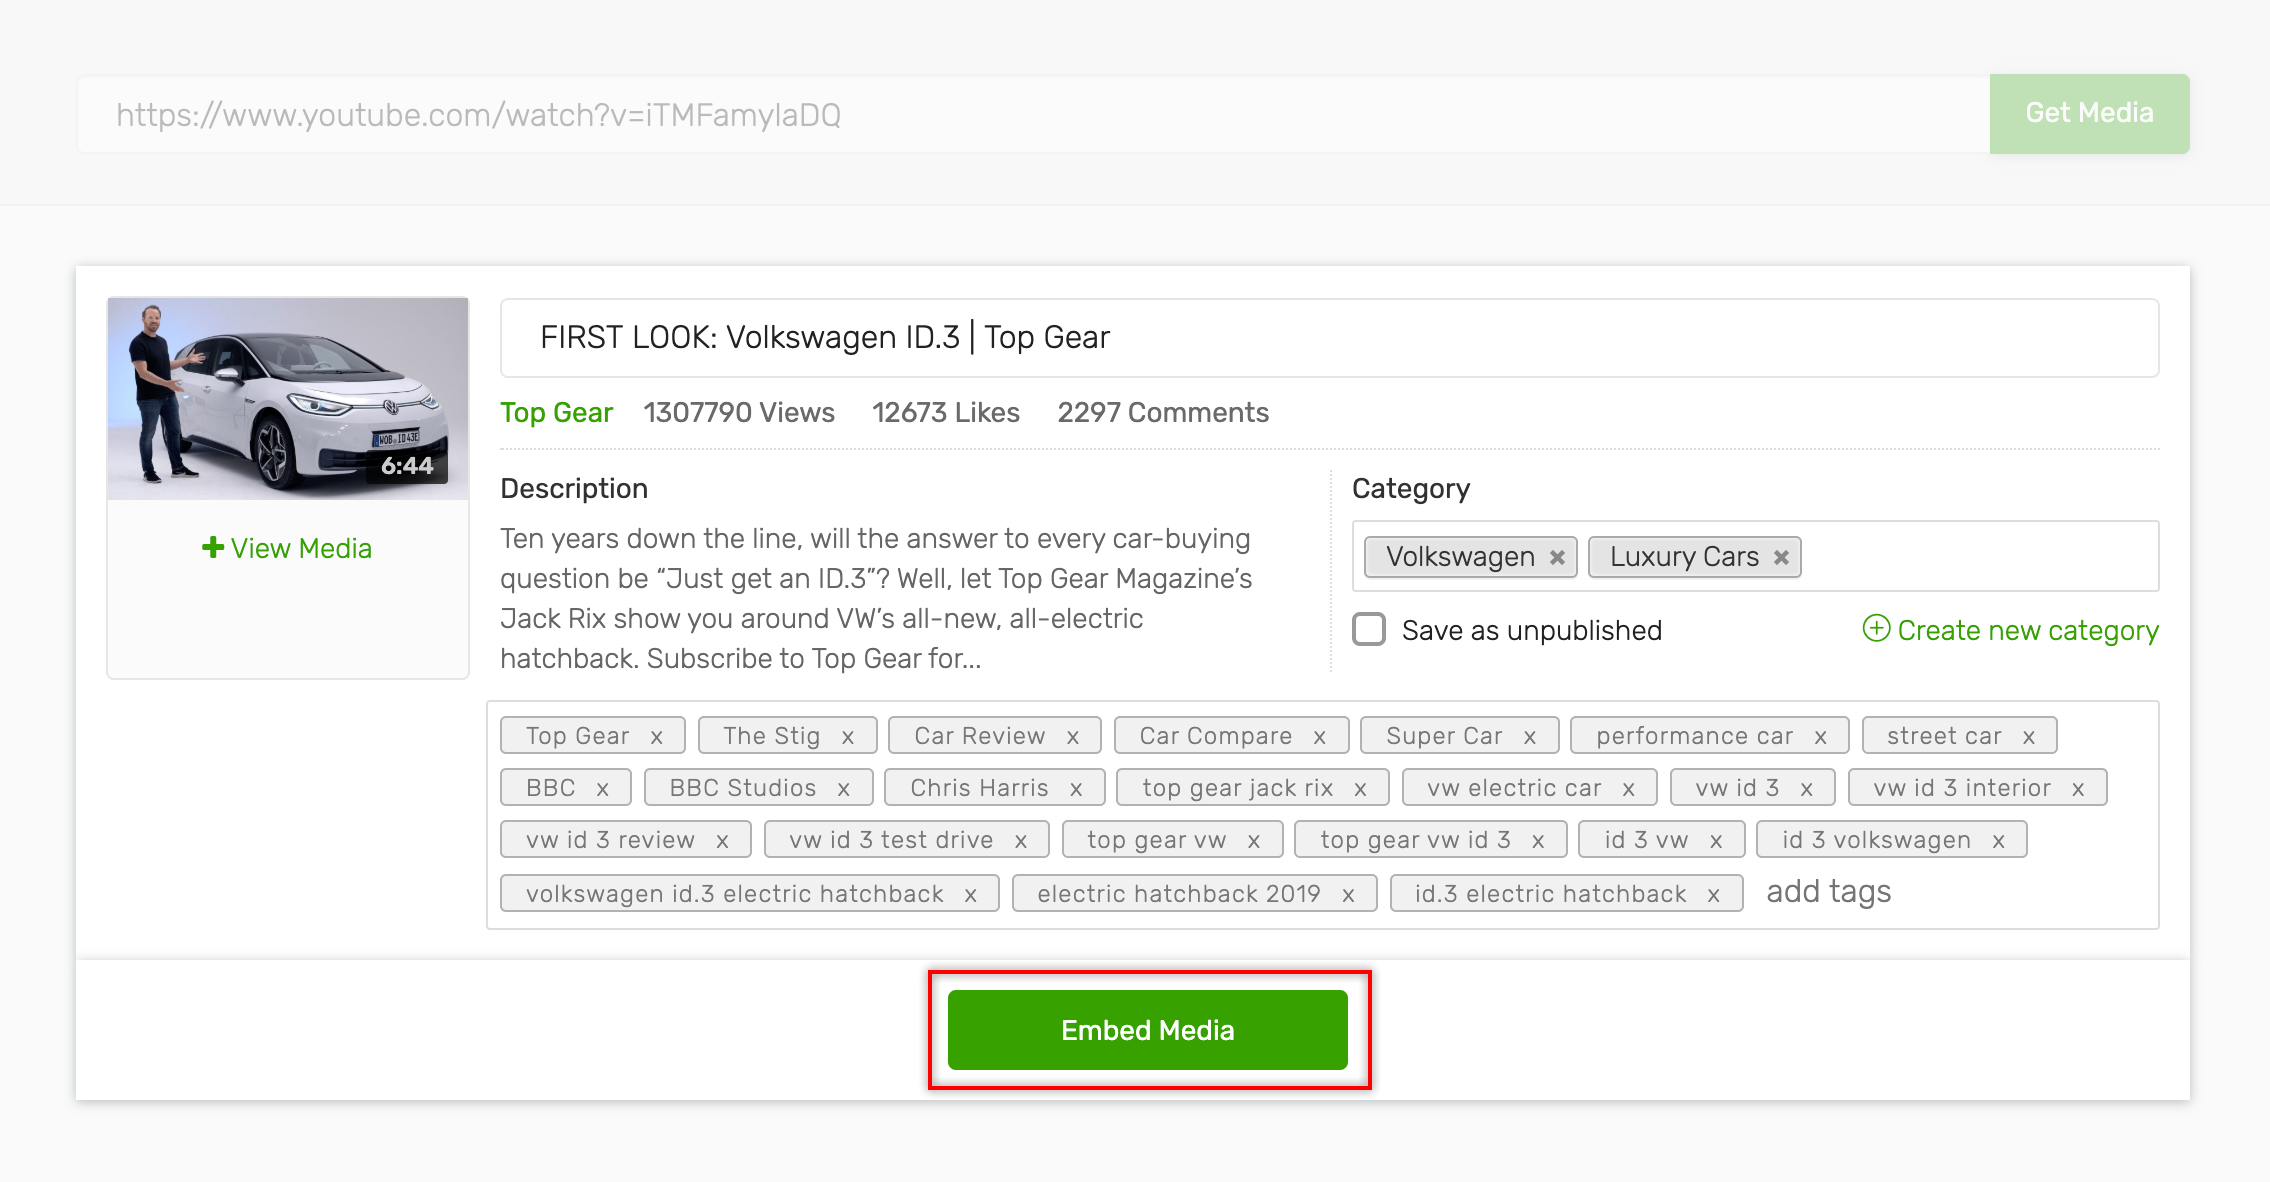Viewport: 2270px width, 1182px height.
Task: Select the '2297 Comments' text
Action: (1163, 412)
